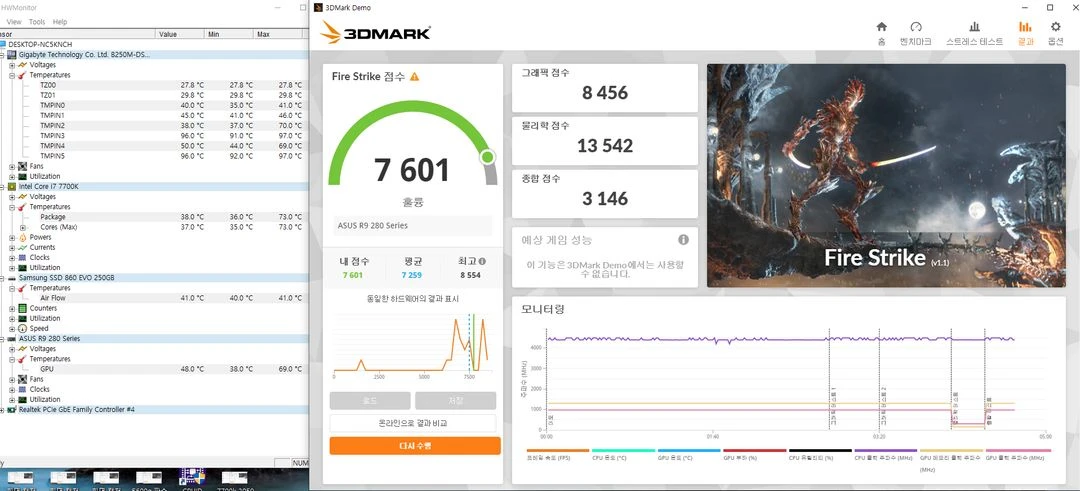Switch to the Results (결과) tab
The height and width of the screenshot is (491, 1080).
1025,32
